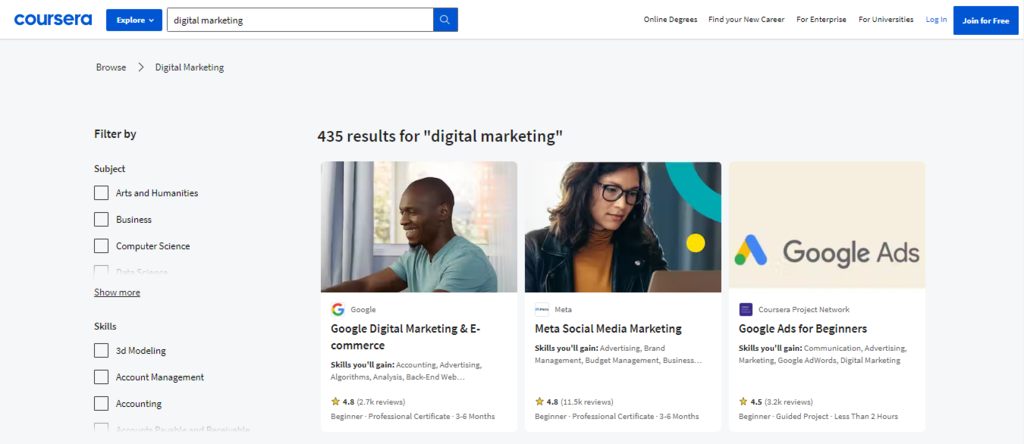Check the Arts and Humanities filter

(x=101, y=193)
